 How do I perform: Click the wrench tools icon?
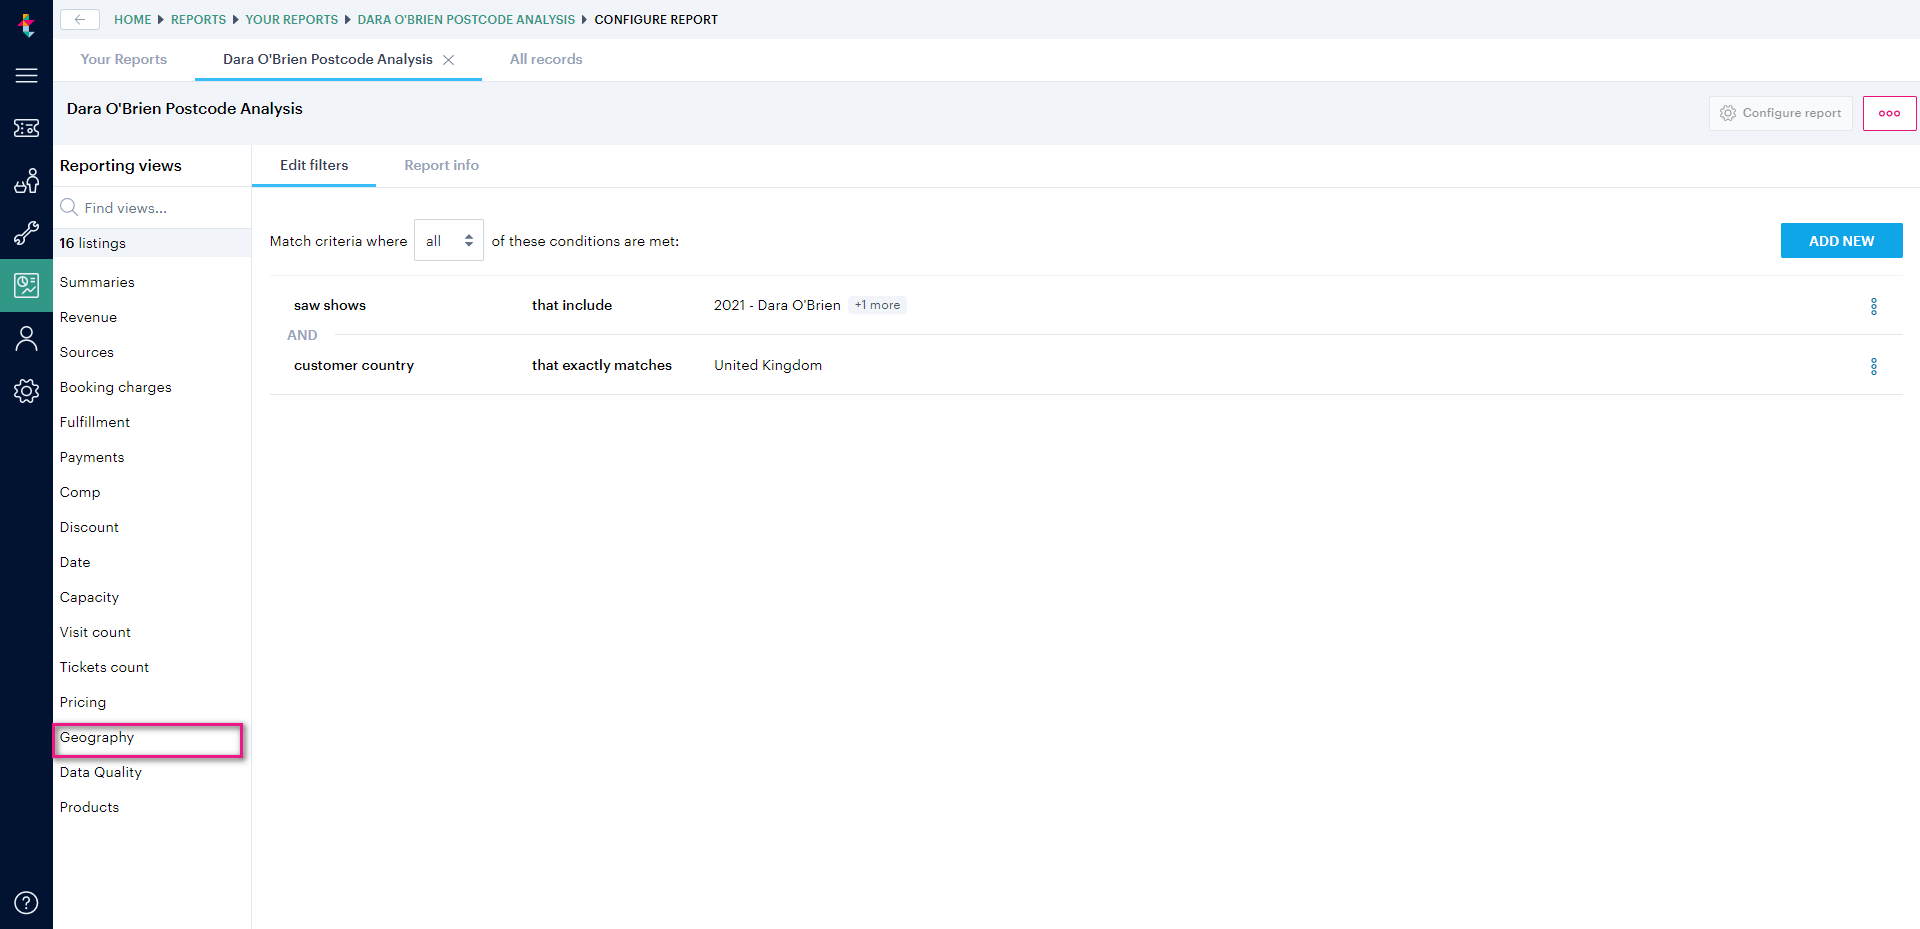coord(26,234)
